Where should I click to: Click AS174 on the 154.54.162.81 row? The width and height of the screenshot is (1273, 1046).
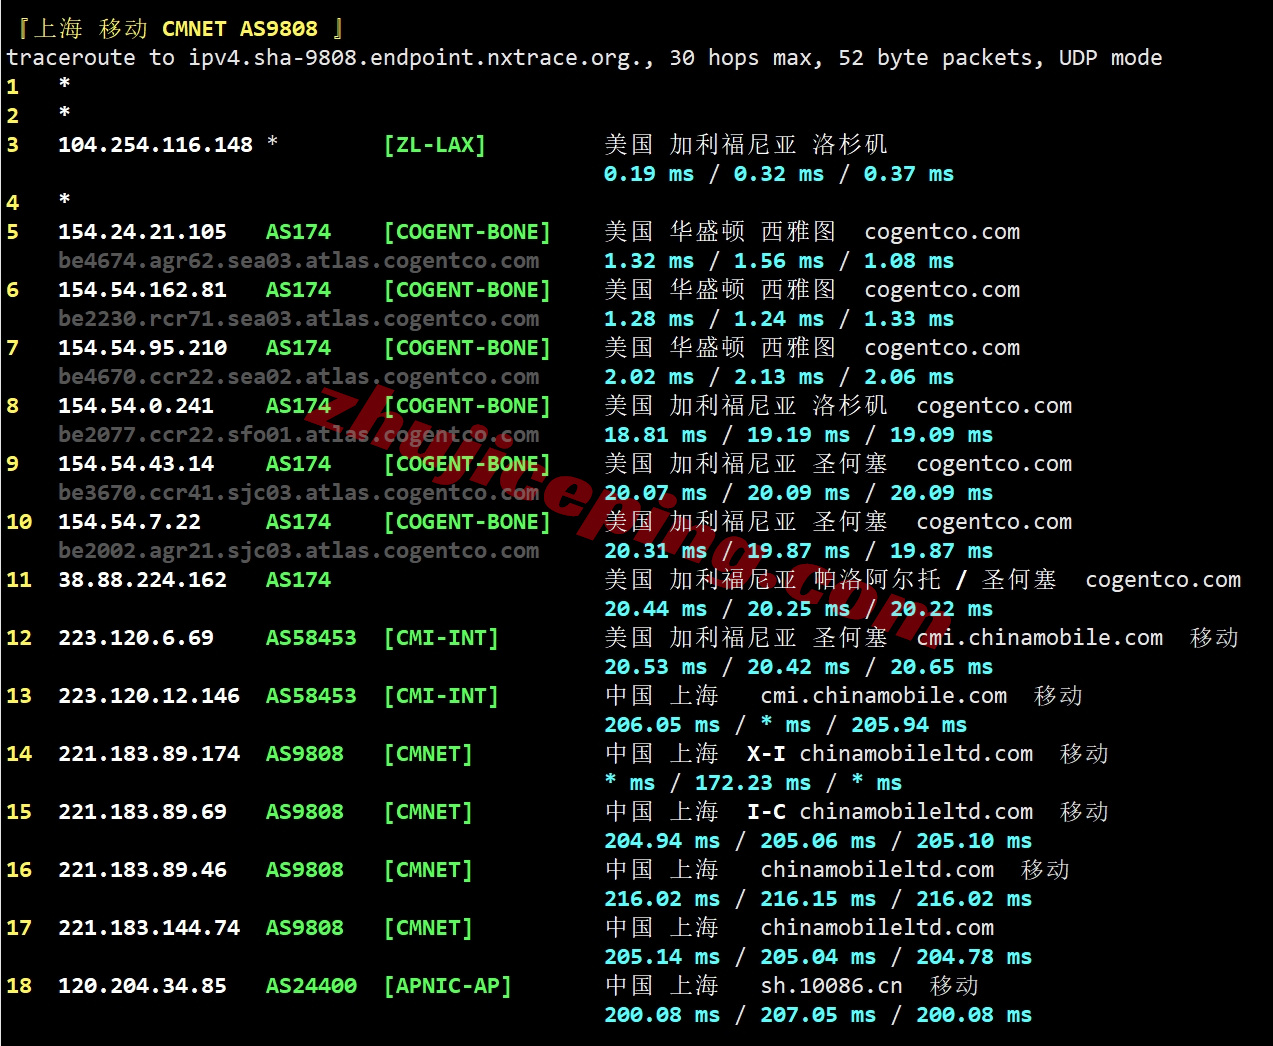coord(298,290)
